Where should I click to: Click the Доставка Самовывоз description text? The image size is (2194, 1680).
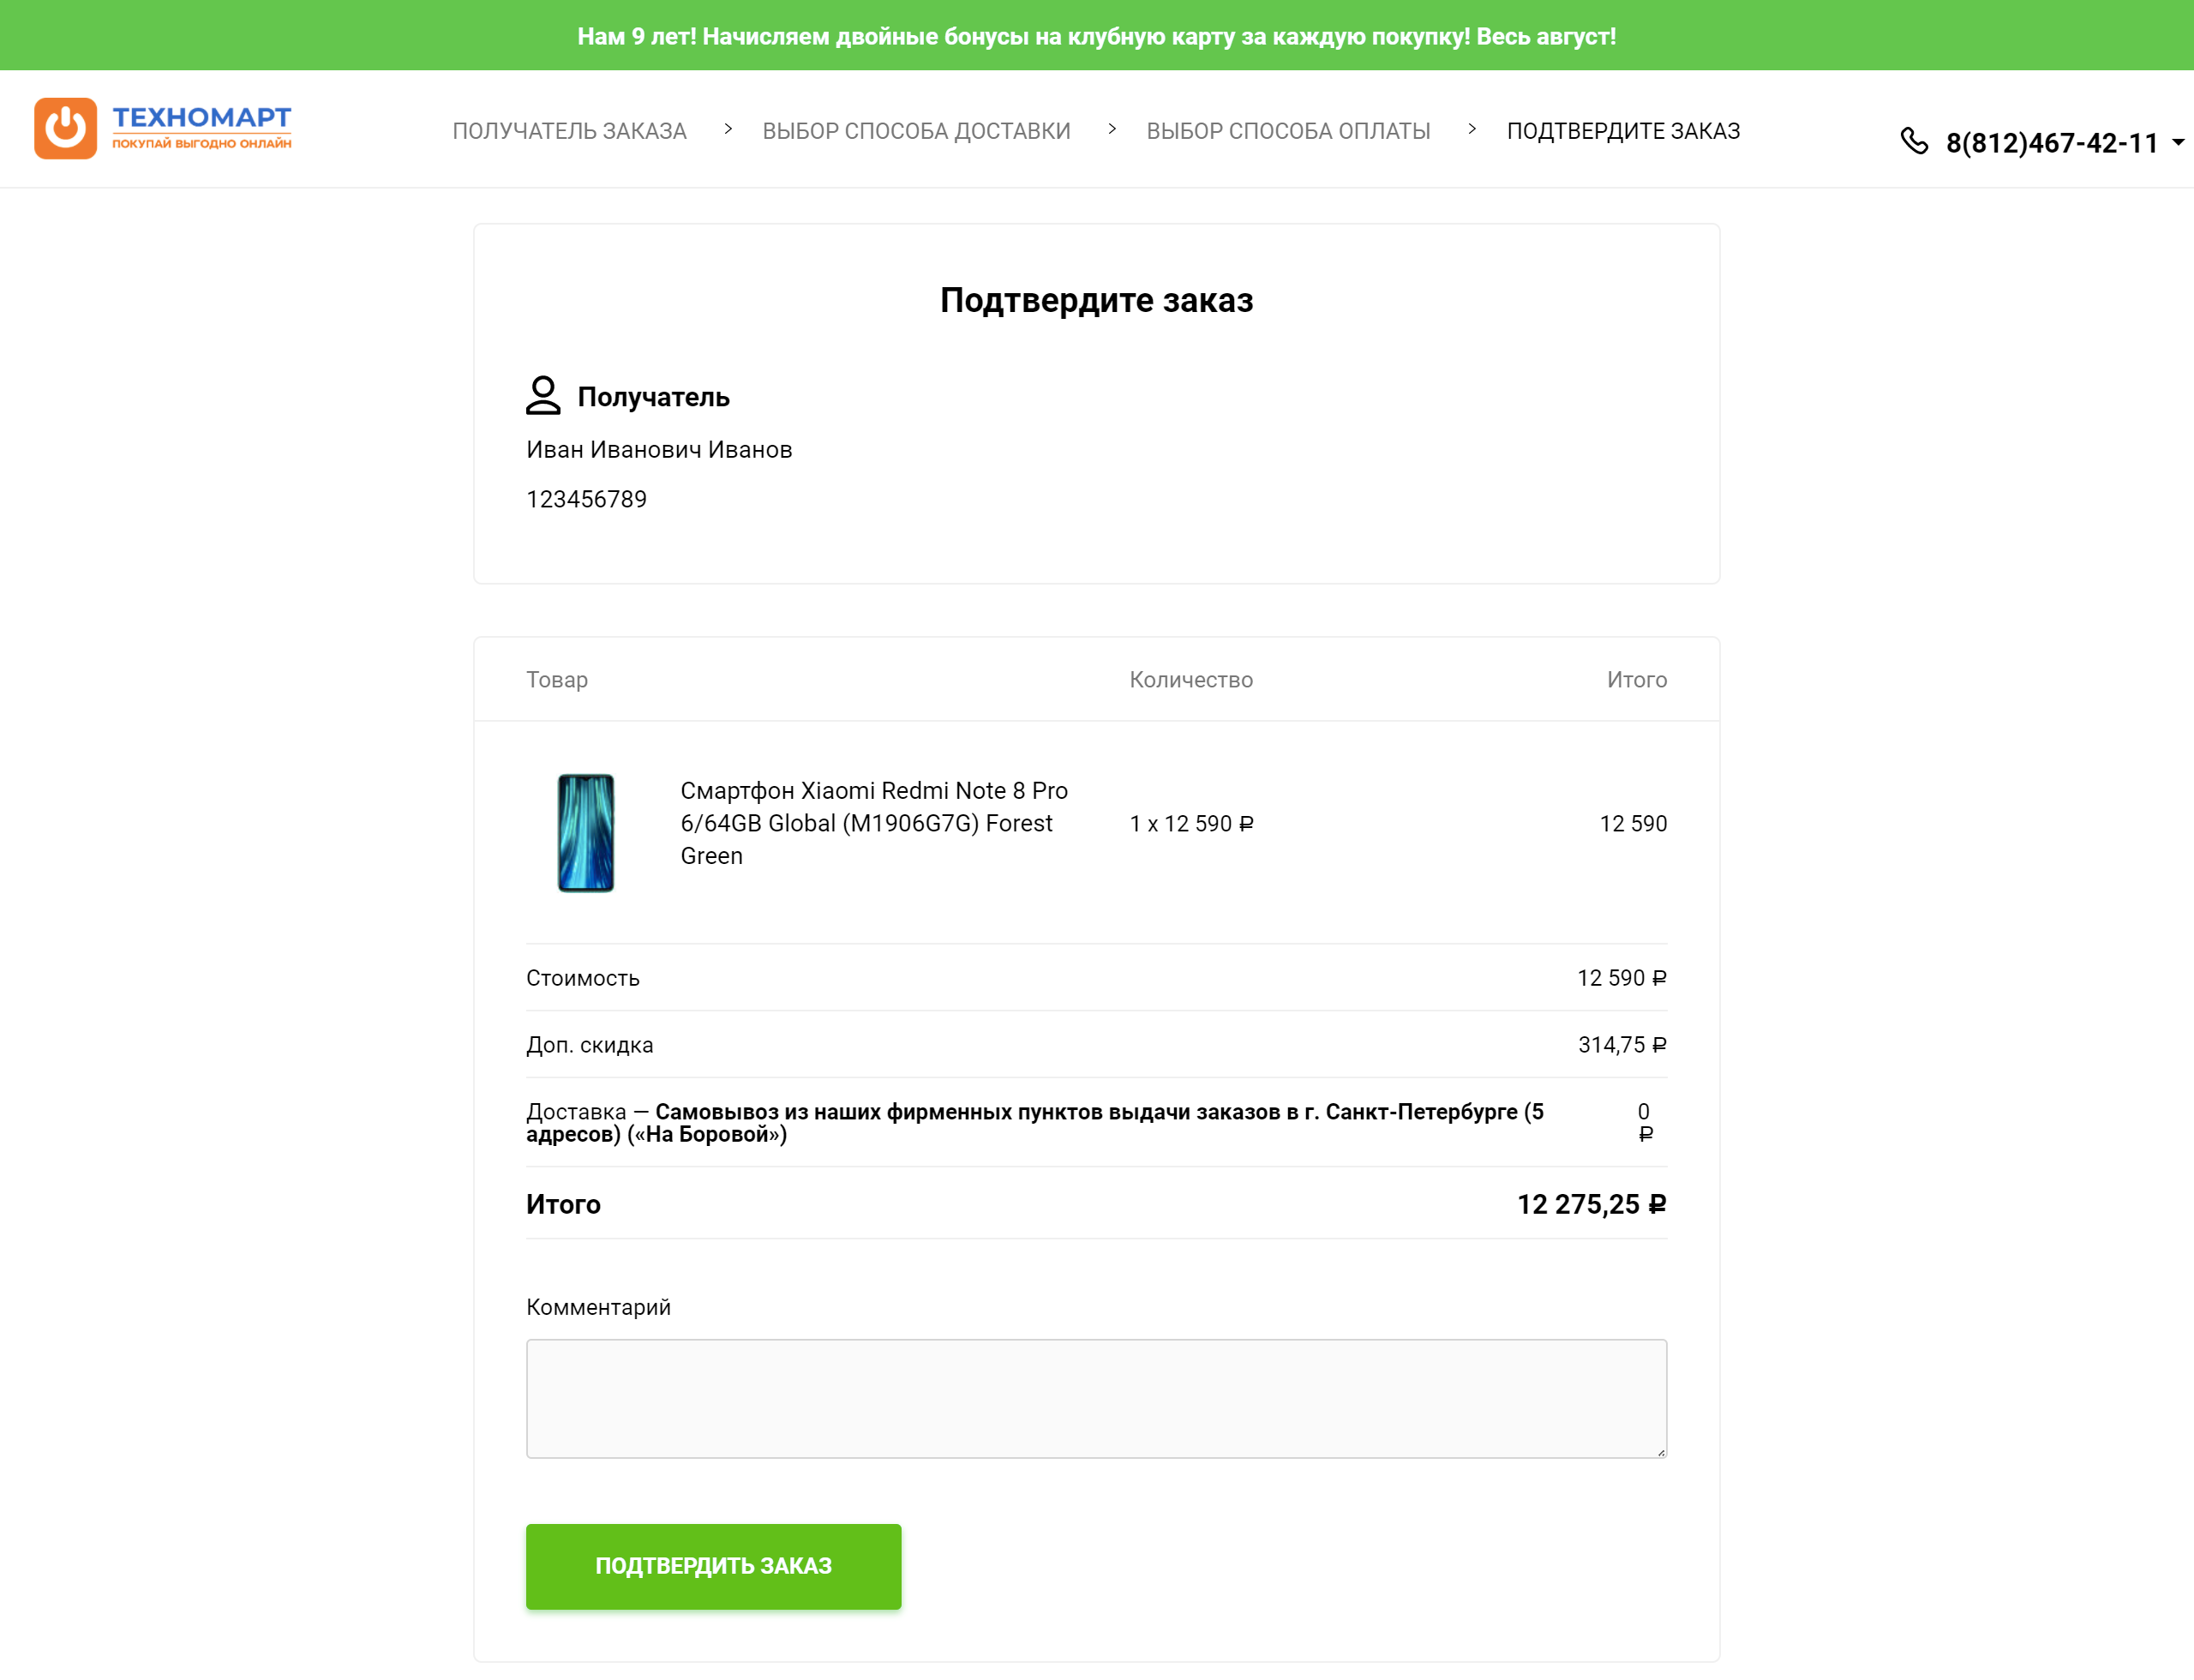pyautogui.click(x=1035, y=1122)
